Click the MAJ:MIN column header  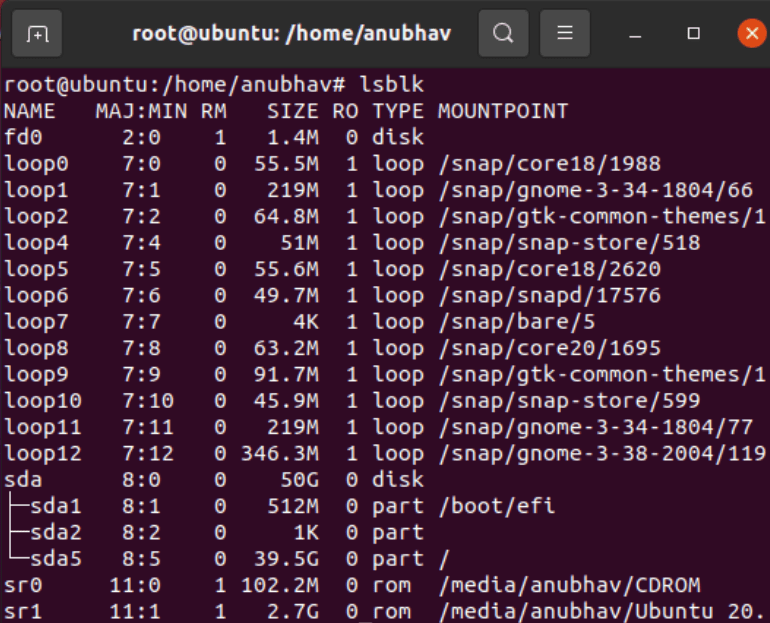click(x=141, y=111)
